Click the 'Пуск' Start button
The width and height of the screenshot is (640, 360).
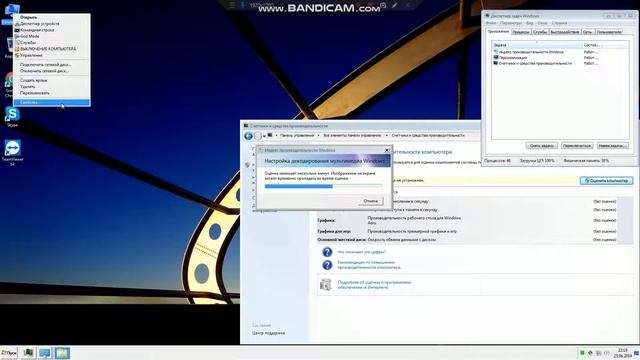point(9,353)
